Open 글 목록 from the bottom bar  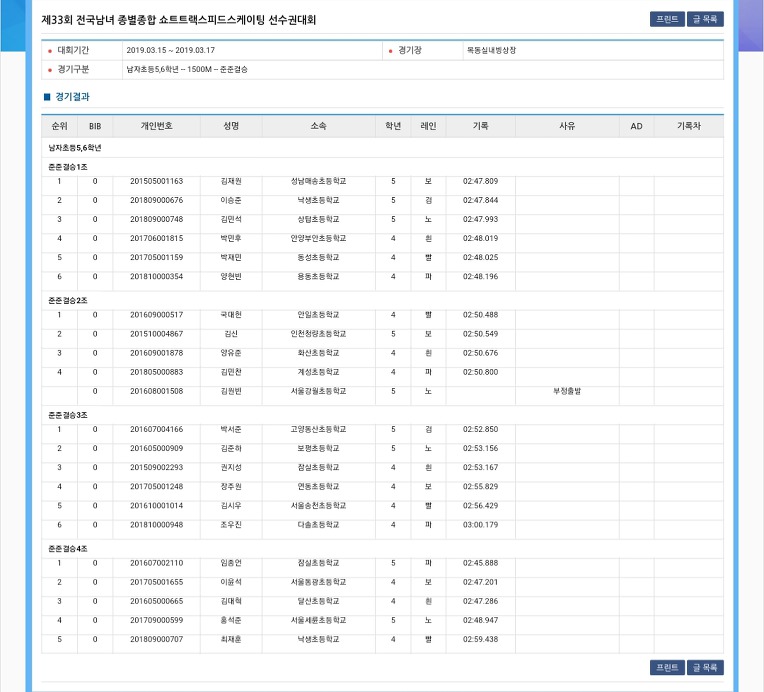click(705, 667)
